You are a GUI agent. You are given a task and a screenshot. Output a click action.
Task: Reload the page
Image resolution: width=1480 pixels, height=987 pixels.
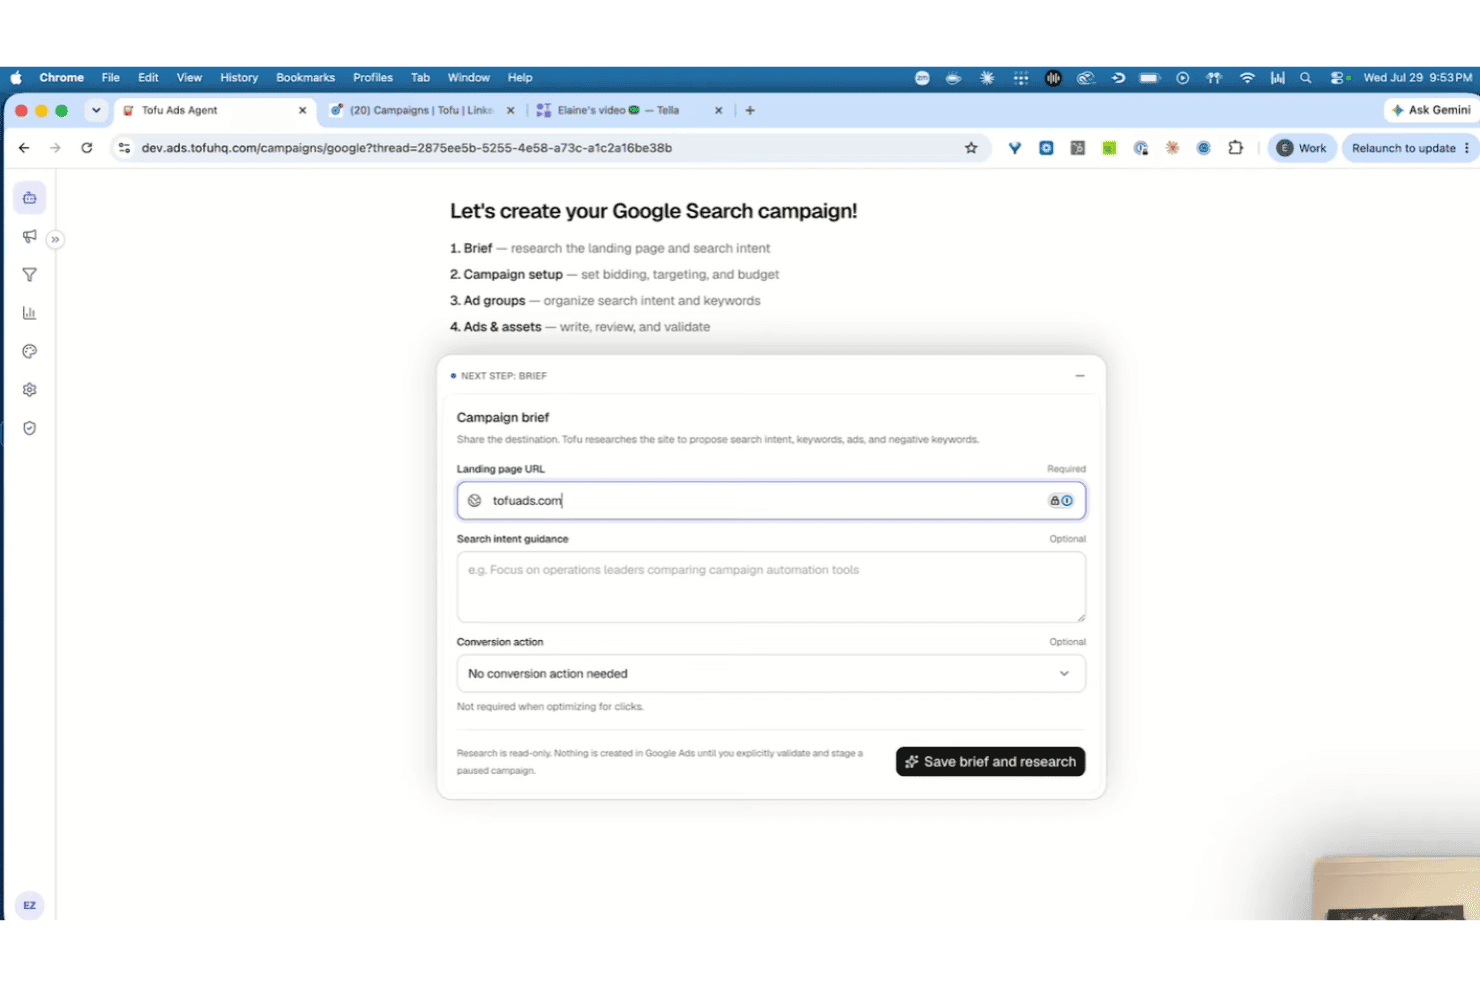pos(87,148)
